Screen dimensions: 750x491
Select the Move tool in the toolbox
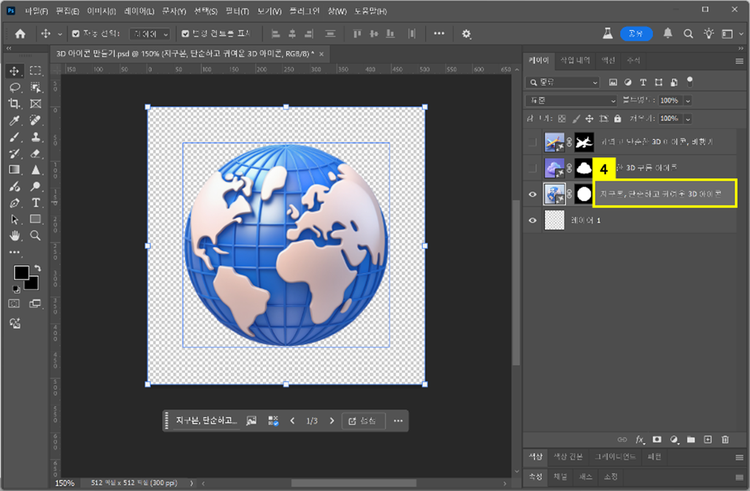(x=15, y=71)
